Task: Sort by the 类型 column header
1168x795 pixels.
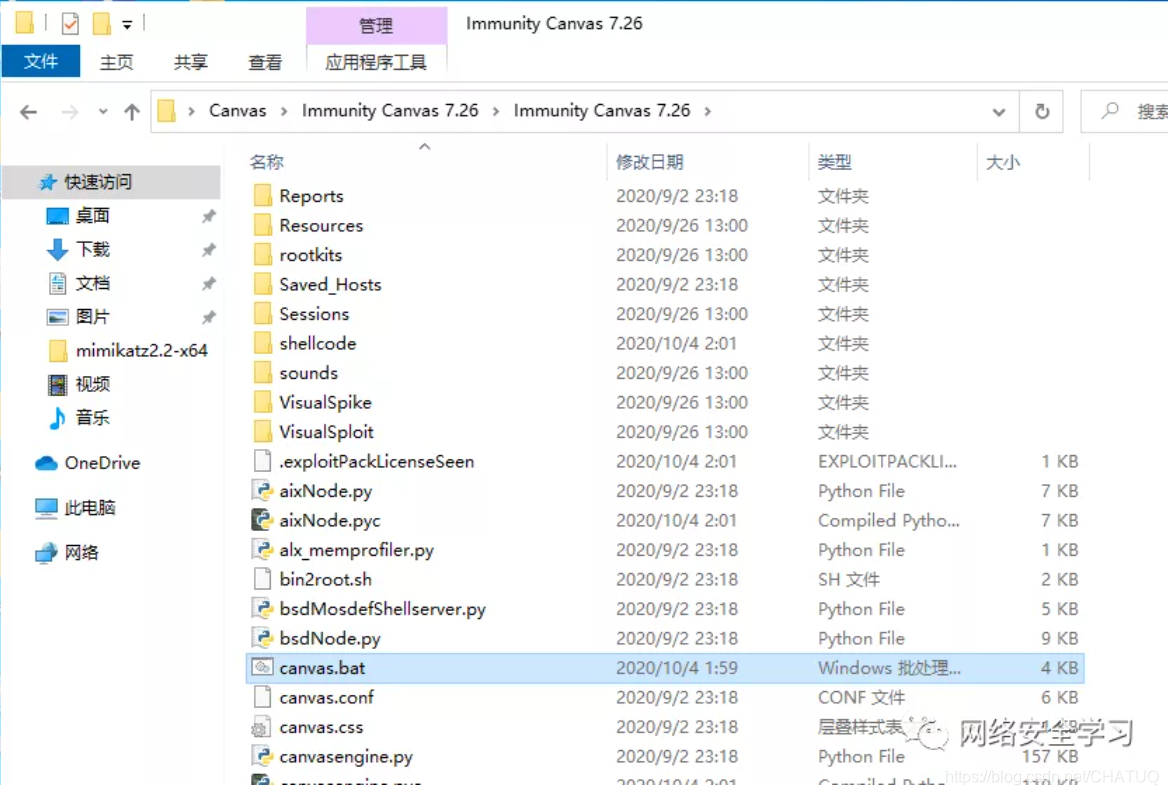Action: [834, 162]
